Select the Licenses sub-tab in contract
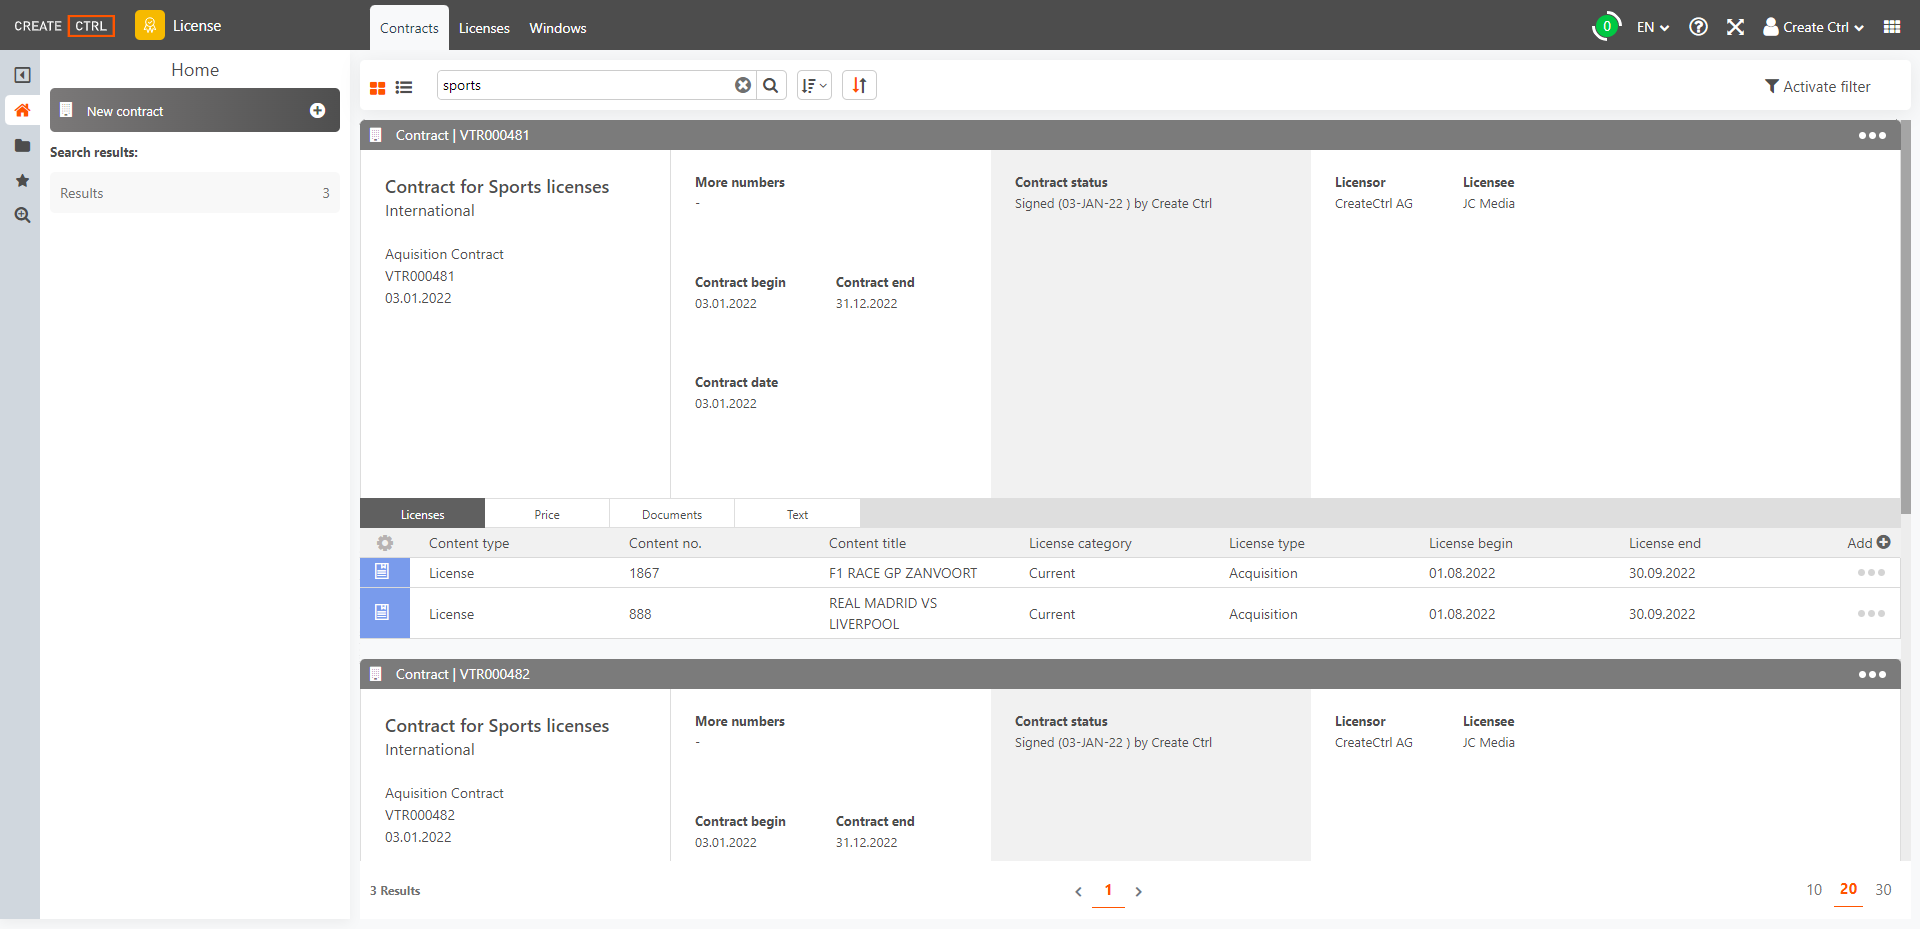The image size is (1920, 929). [422, 514]
